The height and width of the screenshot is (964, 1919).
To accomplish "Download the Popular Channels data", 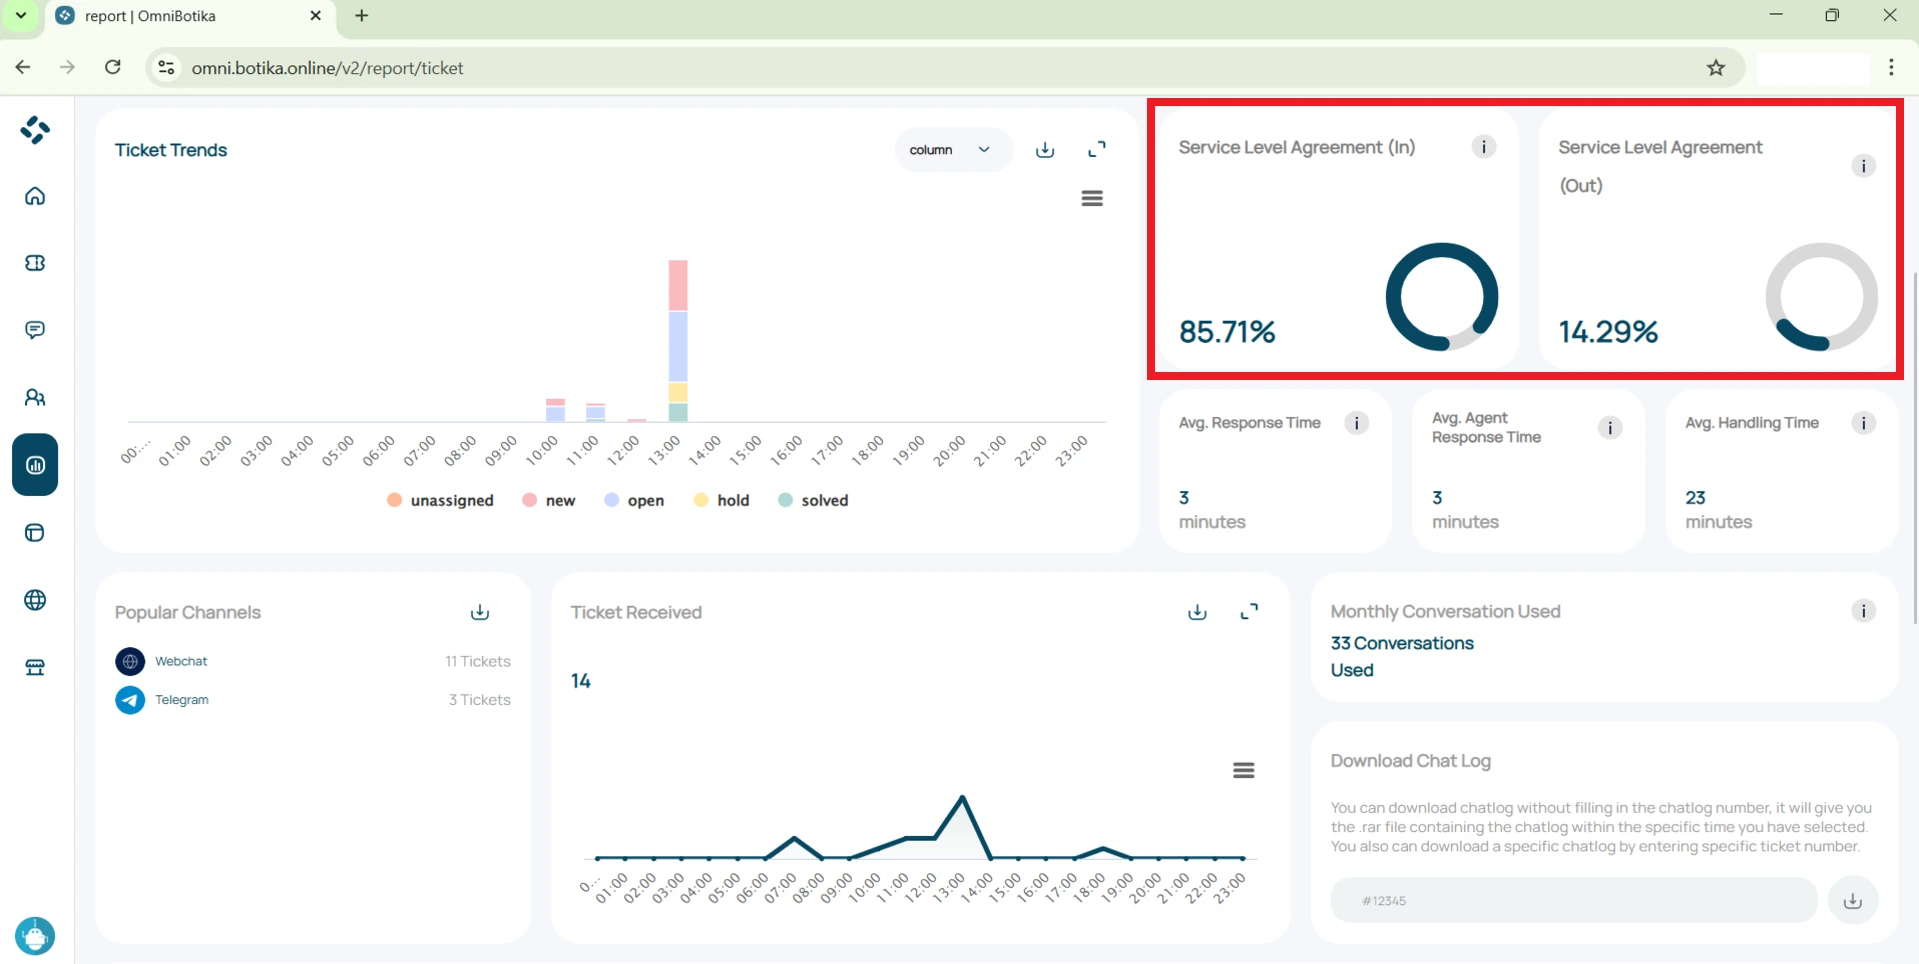I will [480, 612].
